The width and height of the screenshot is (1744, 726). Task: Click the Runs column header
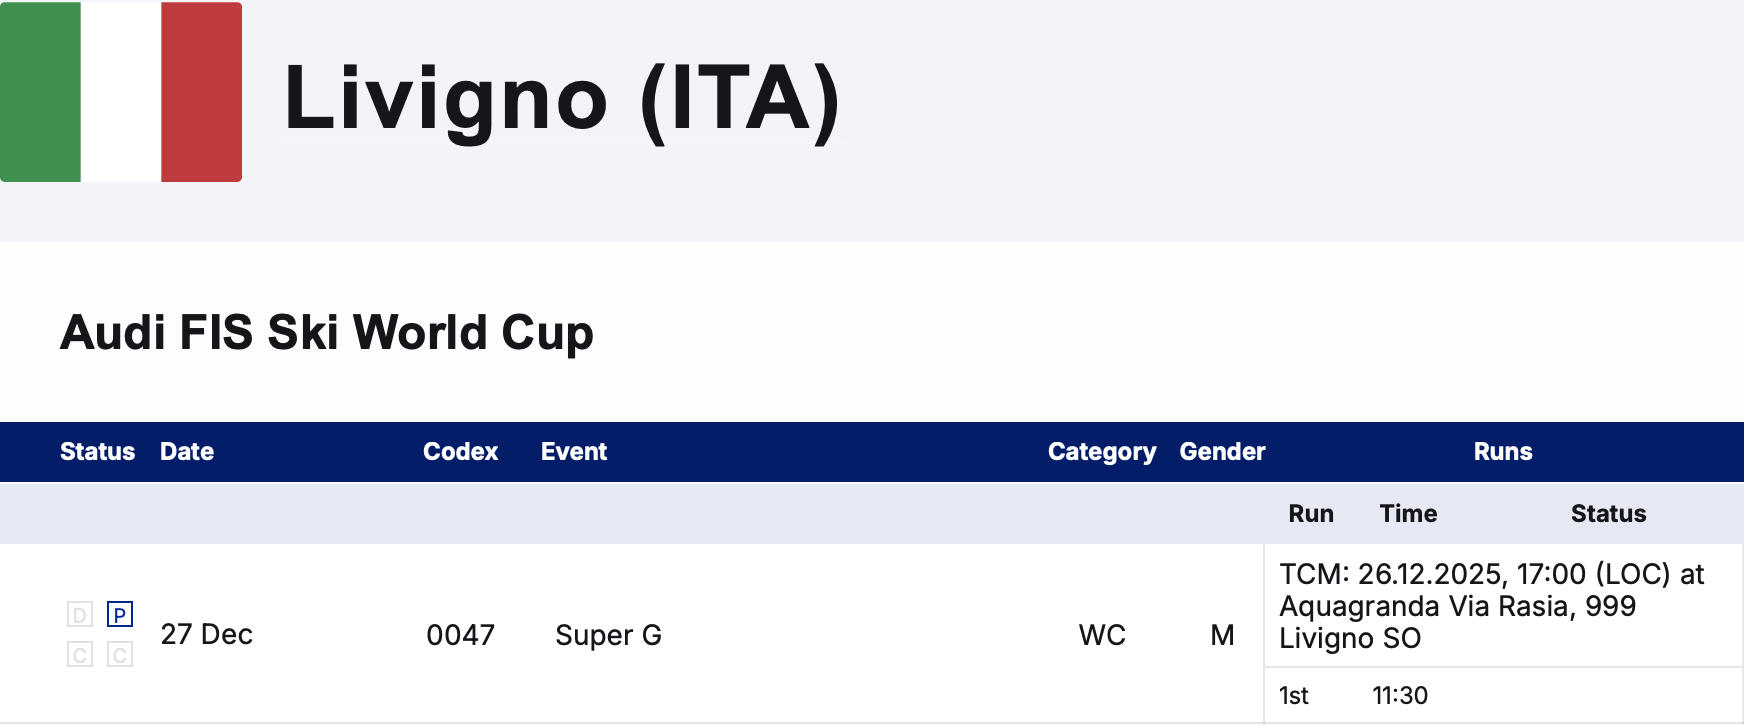tap(1503, 452)
